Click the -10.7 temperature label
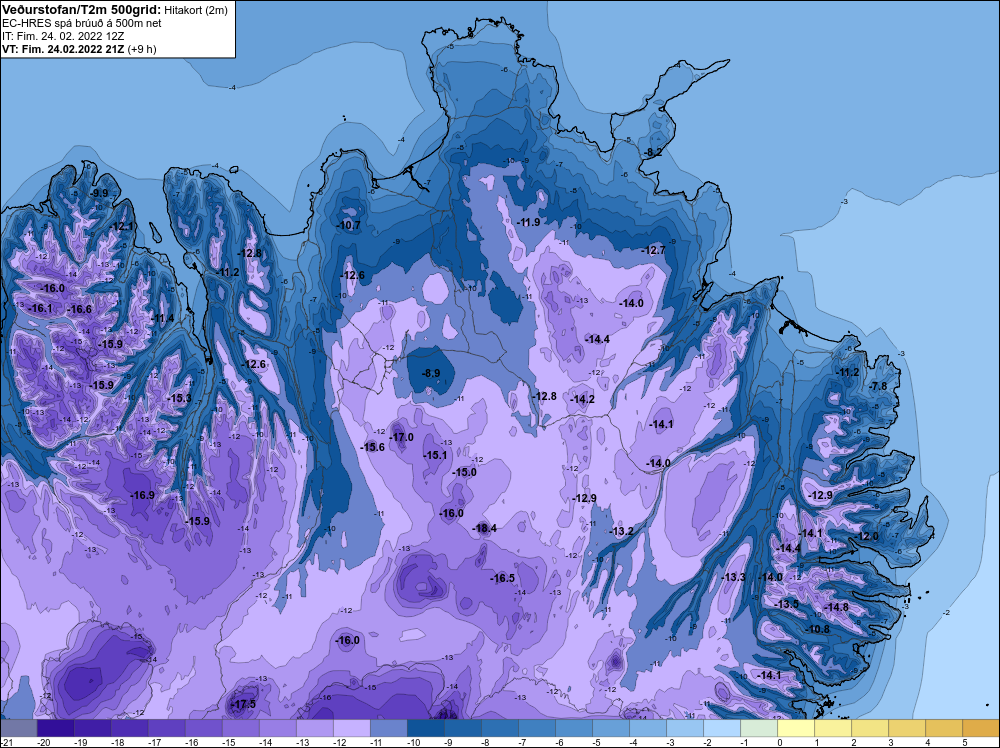 (349, 225)
